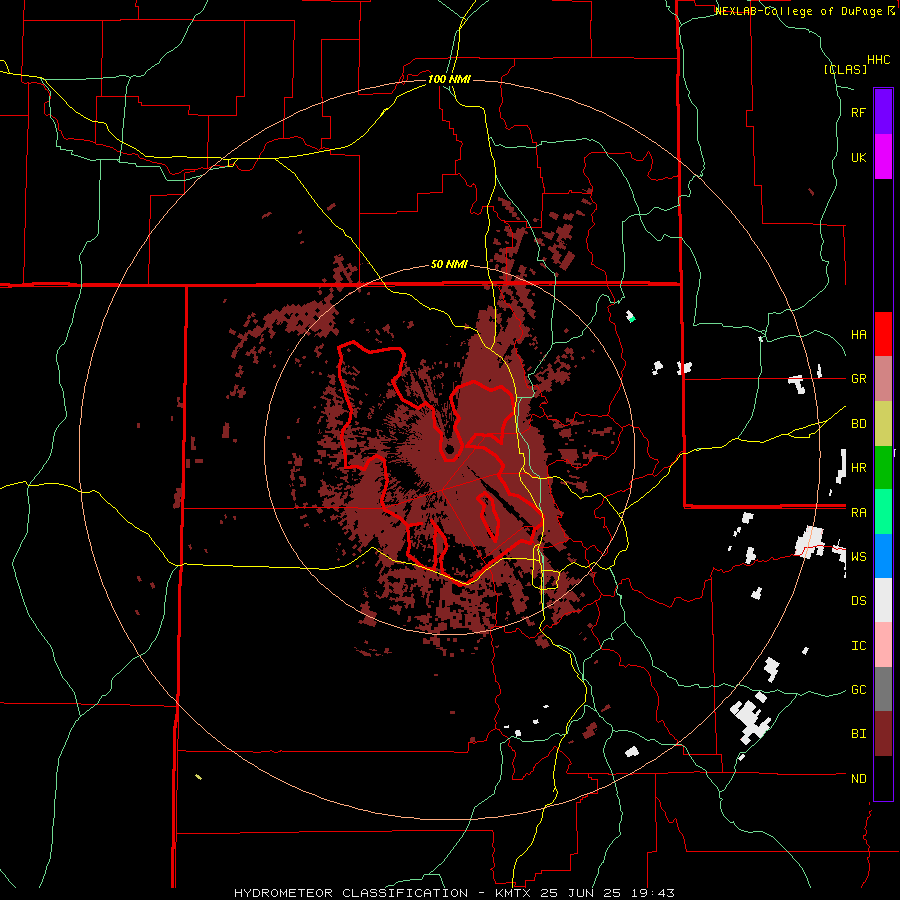Pick the DS white legend swatch

pyautogui.click(x=883, y=600)
